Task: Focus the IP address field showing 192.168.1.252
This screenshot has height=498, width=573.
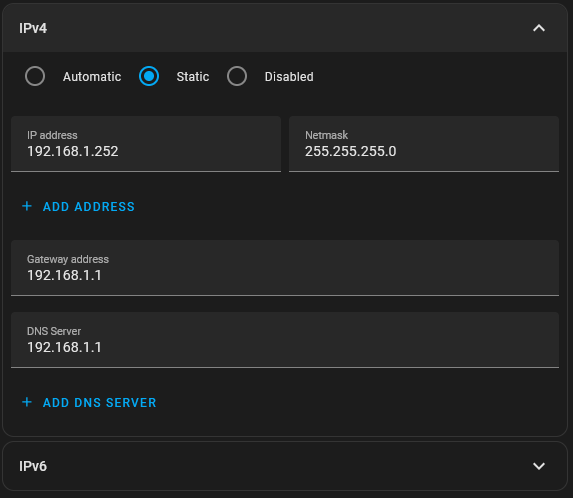Action: [x=146, y=144]
